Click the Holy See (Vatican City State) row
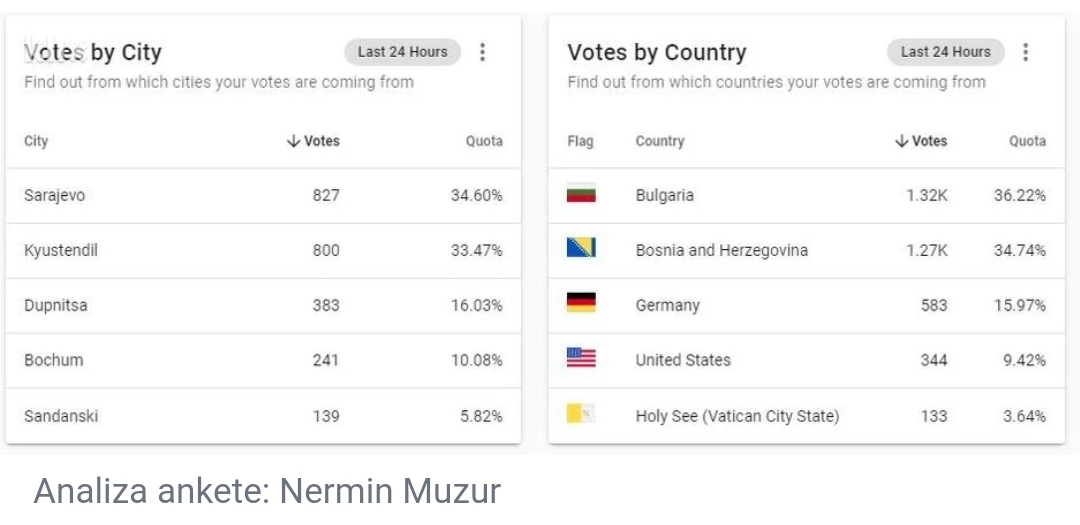The image size is (1080, 525). [x=807, y=416]
